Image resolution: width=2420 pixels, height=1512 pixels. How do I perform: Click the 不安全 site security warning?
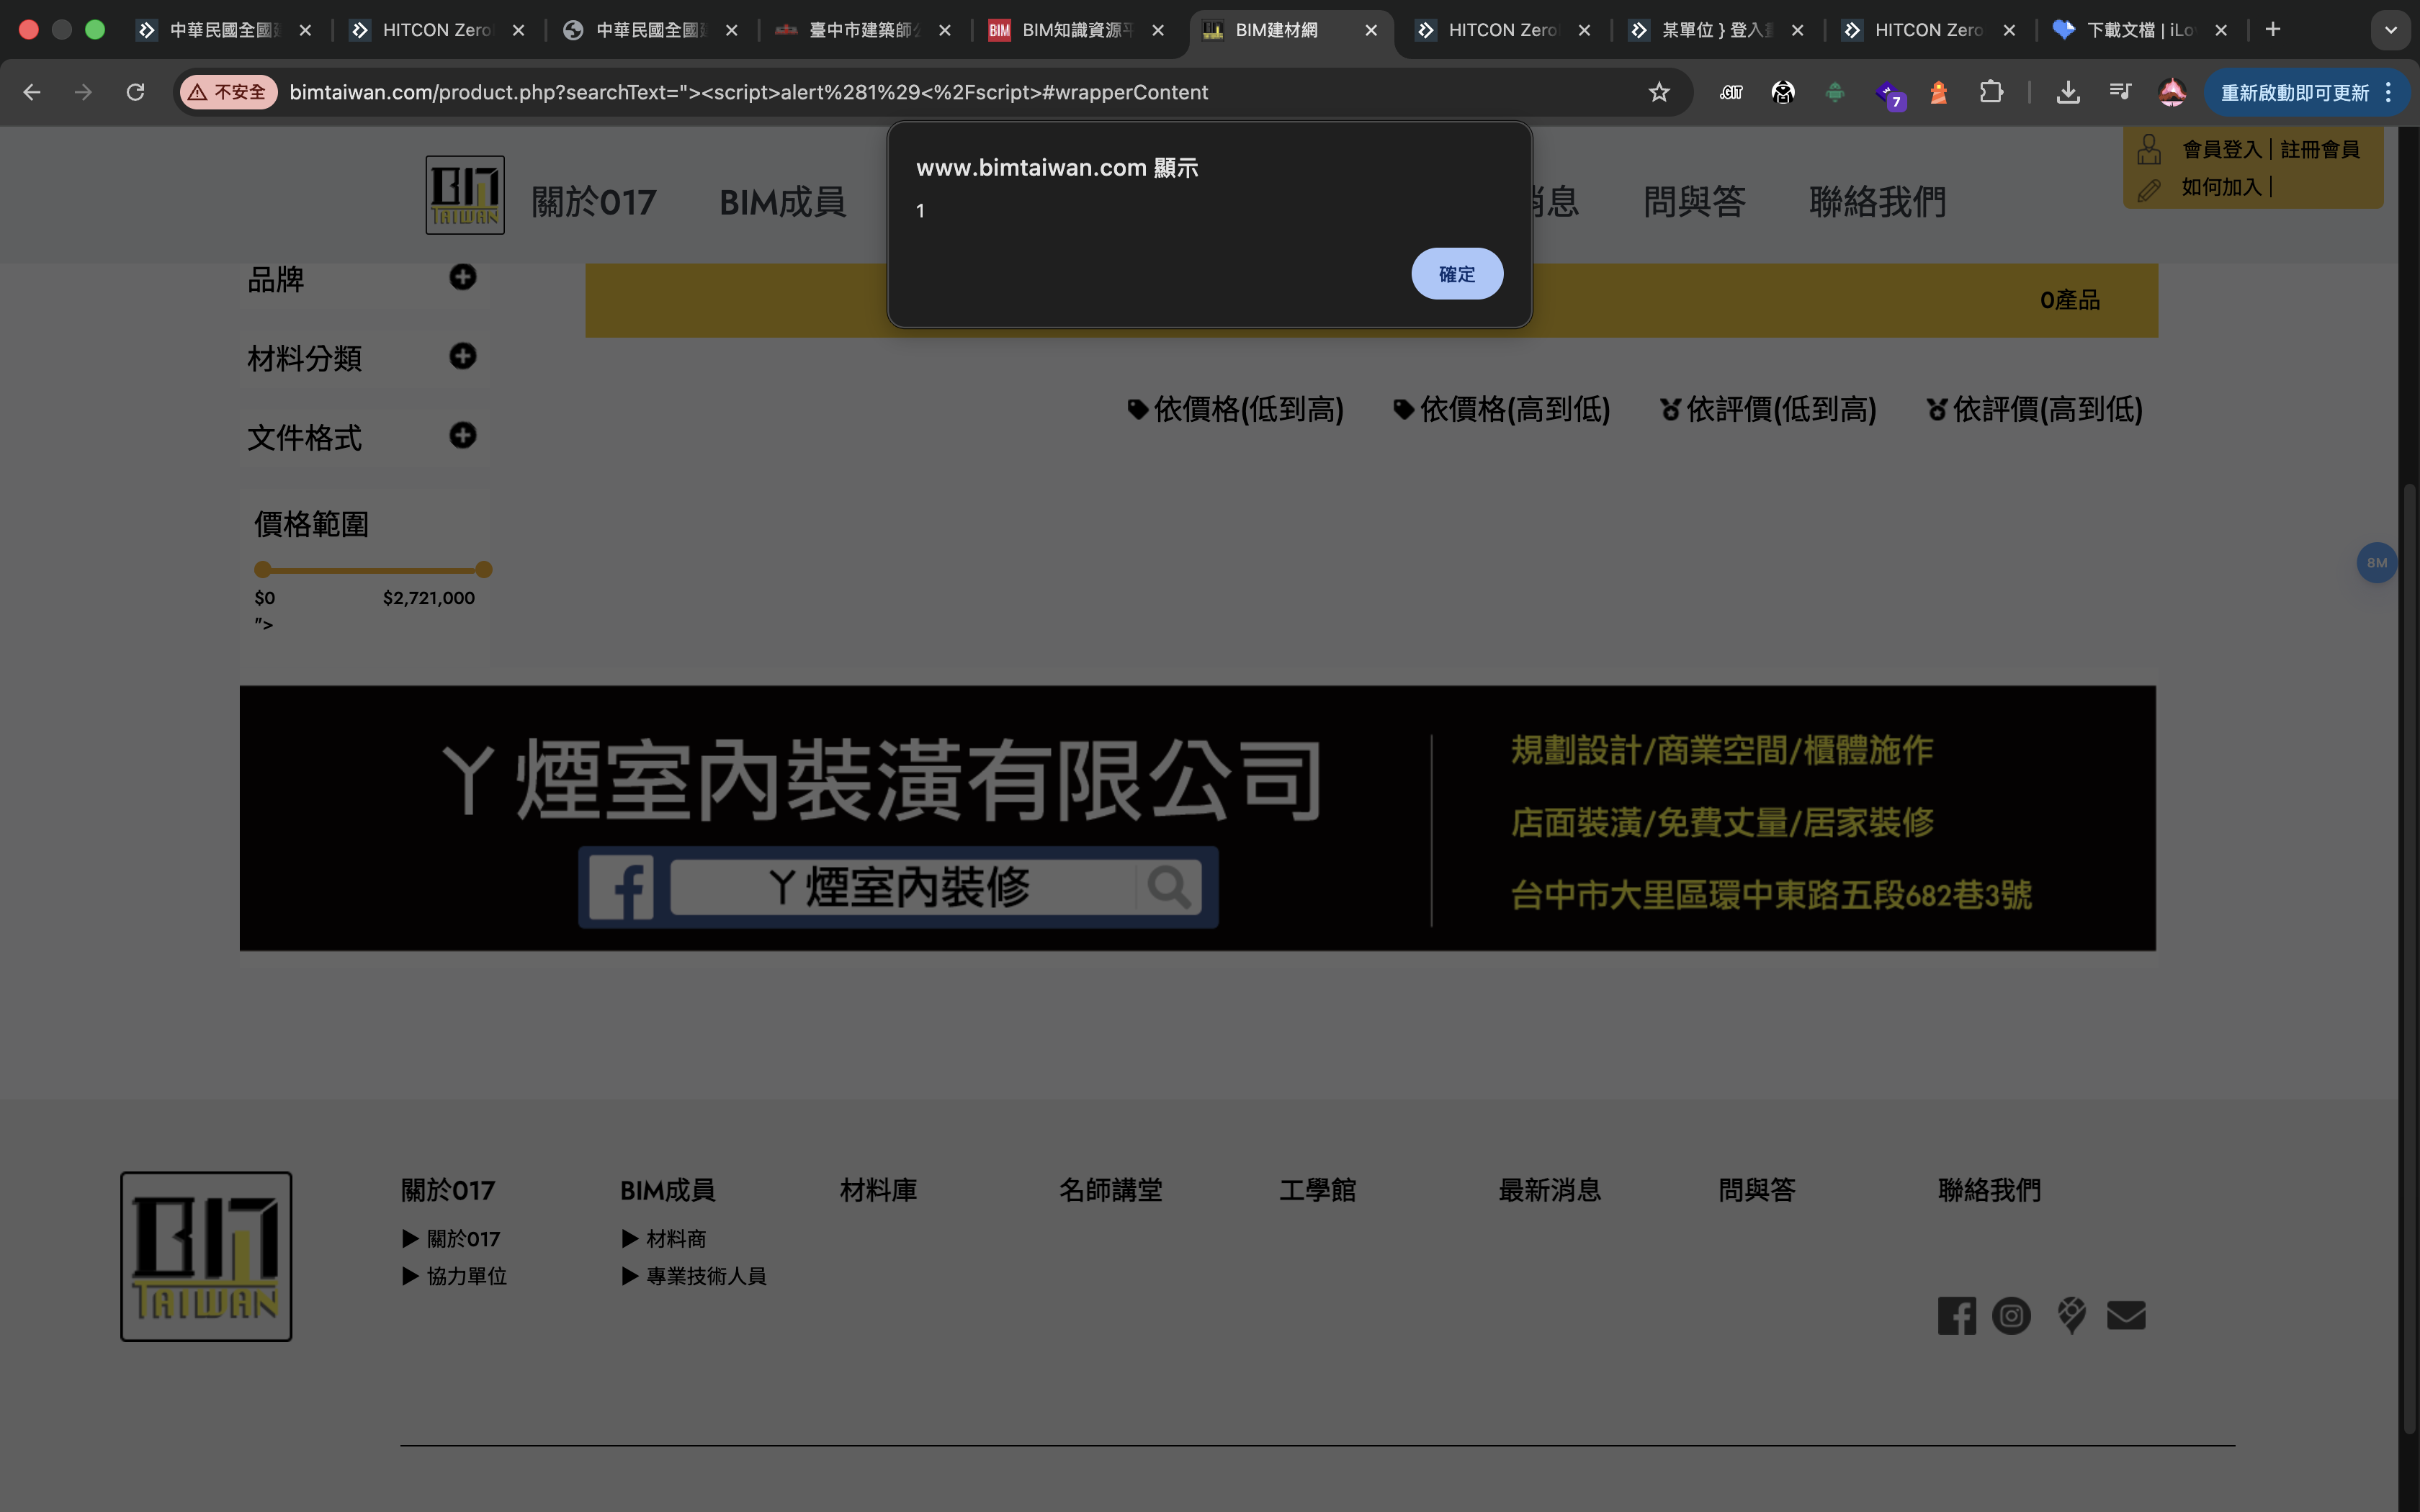[x=228, y=92]
